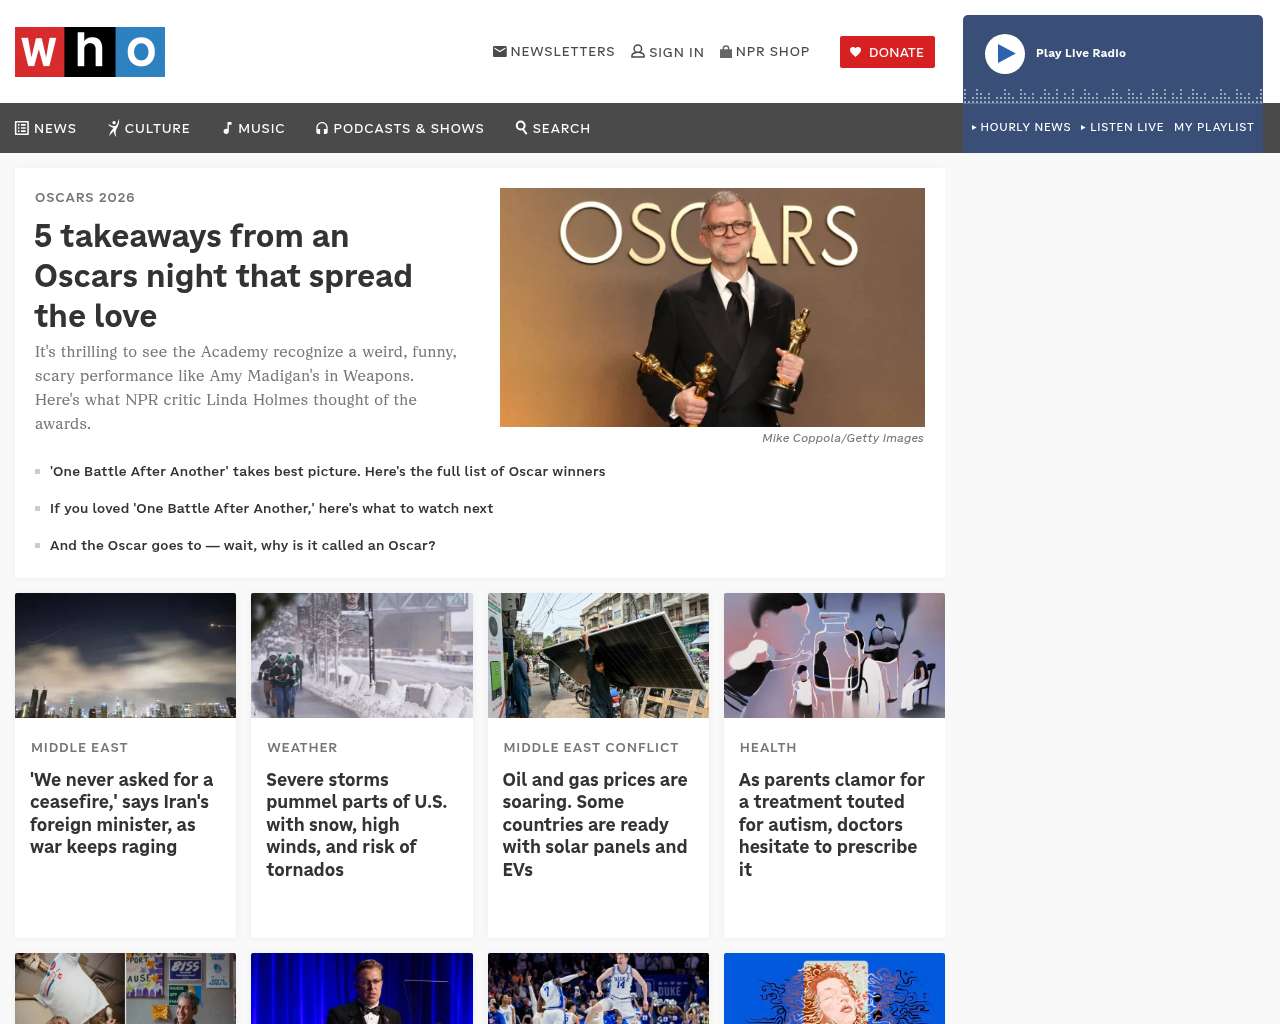Visit the NPR Shop link
The height and width of the screenshot is (1024, 1280).
pyautogui.click(x=765, y=51)
